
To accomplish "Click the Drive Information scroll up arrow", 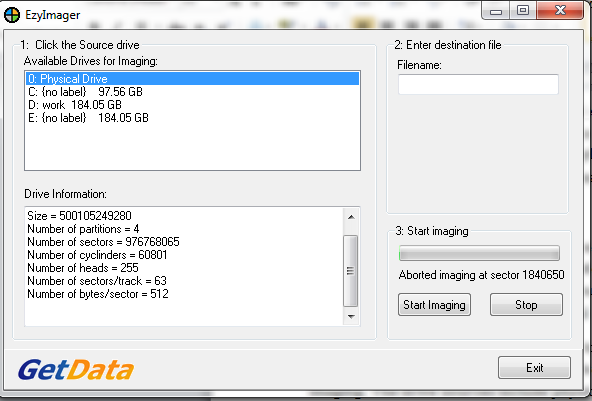I will point(351,217).
